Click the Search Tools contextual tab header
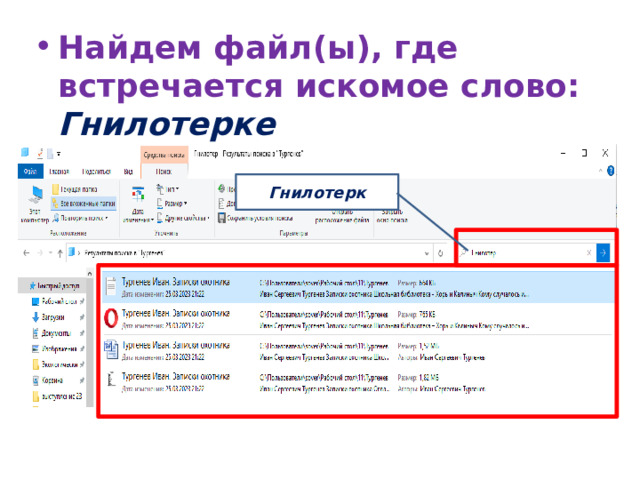The image size is (640, 480). (x=164, y=155)
